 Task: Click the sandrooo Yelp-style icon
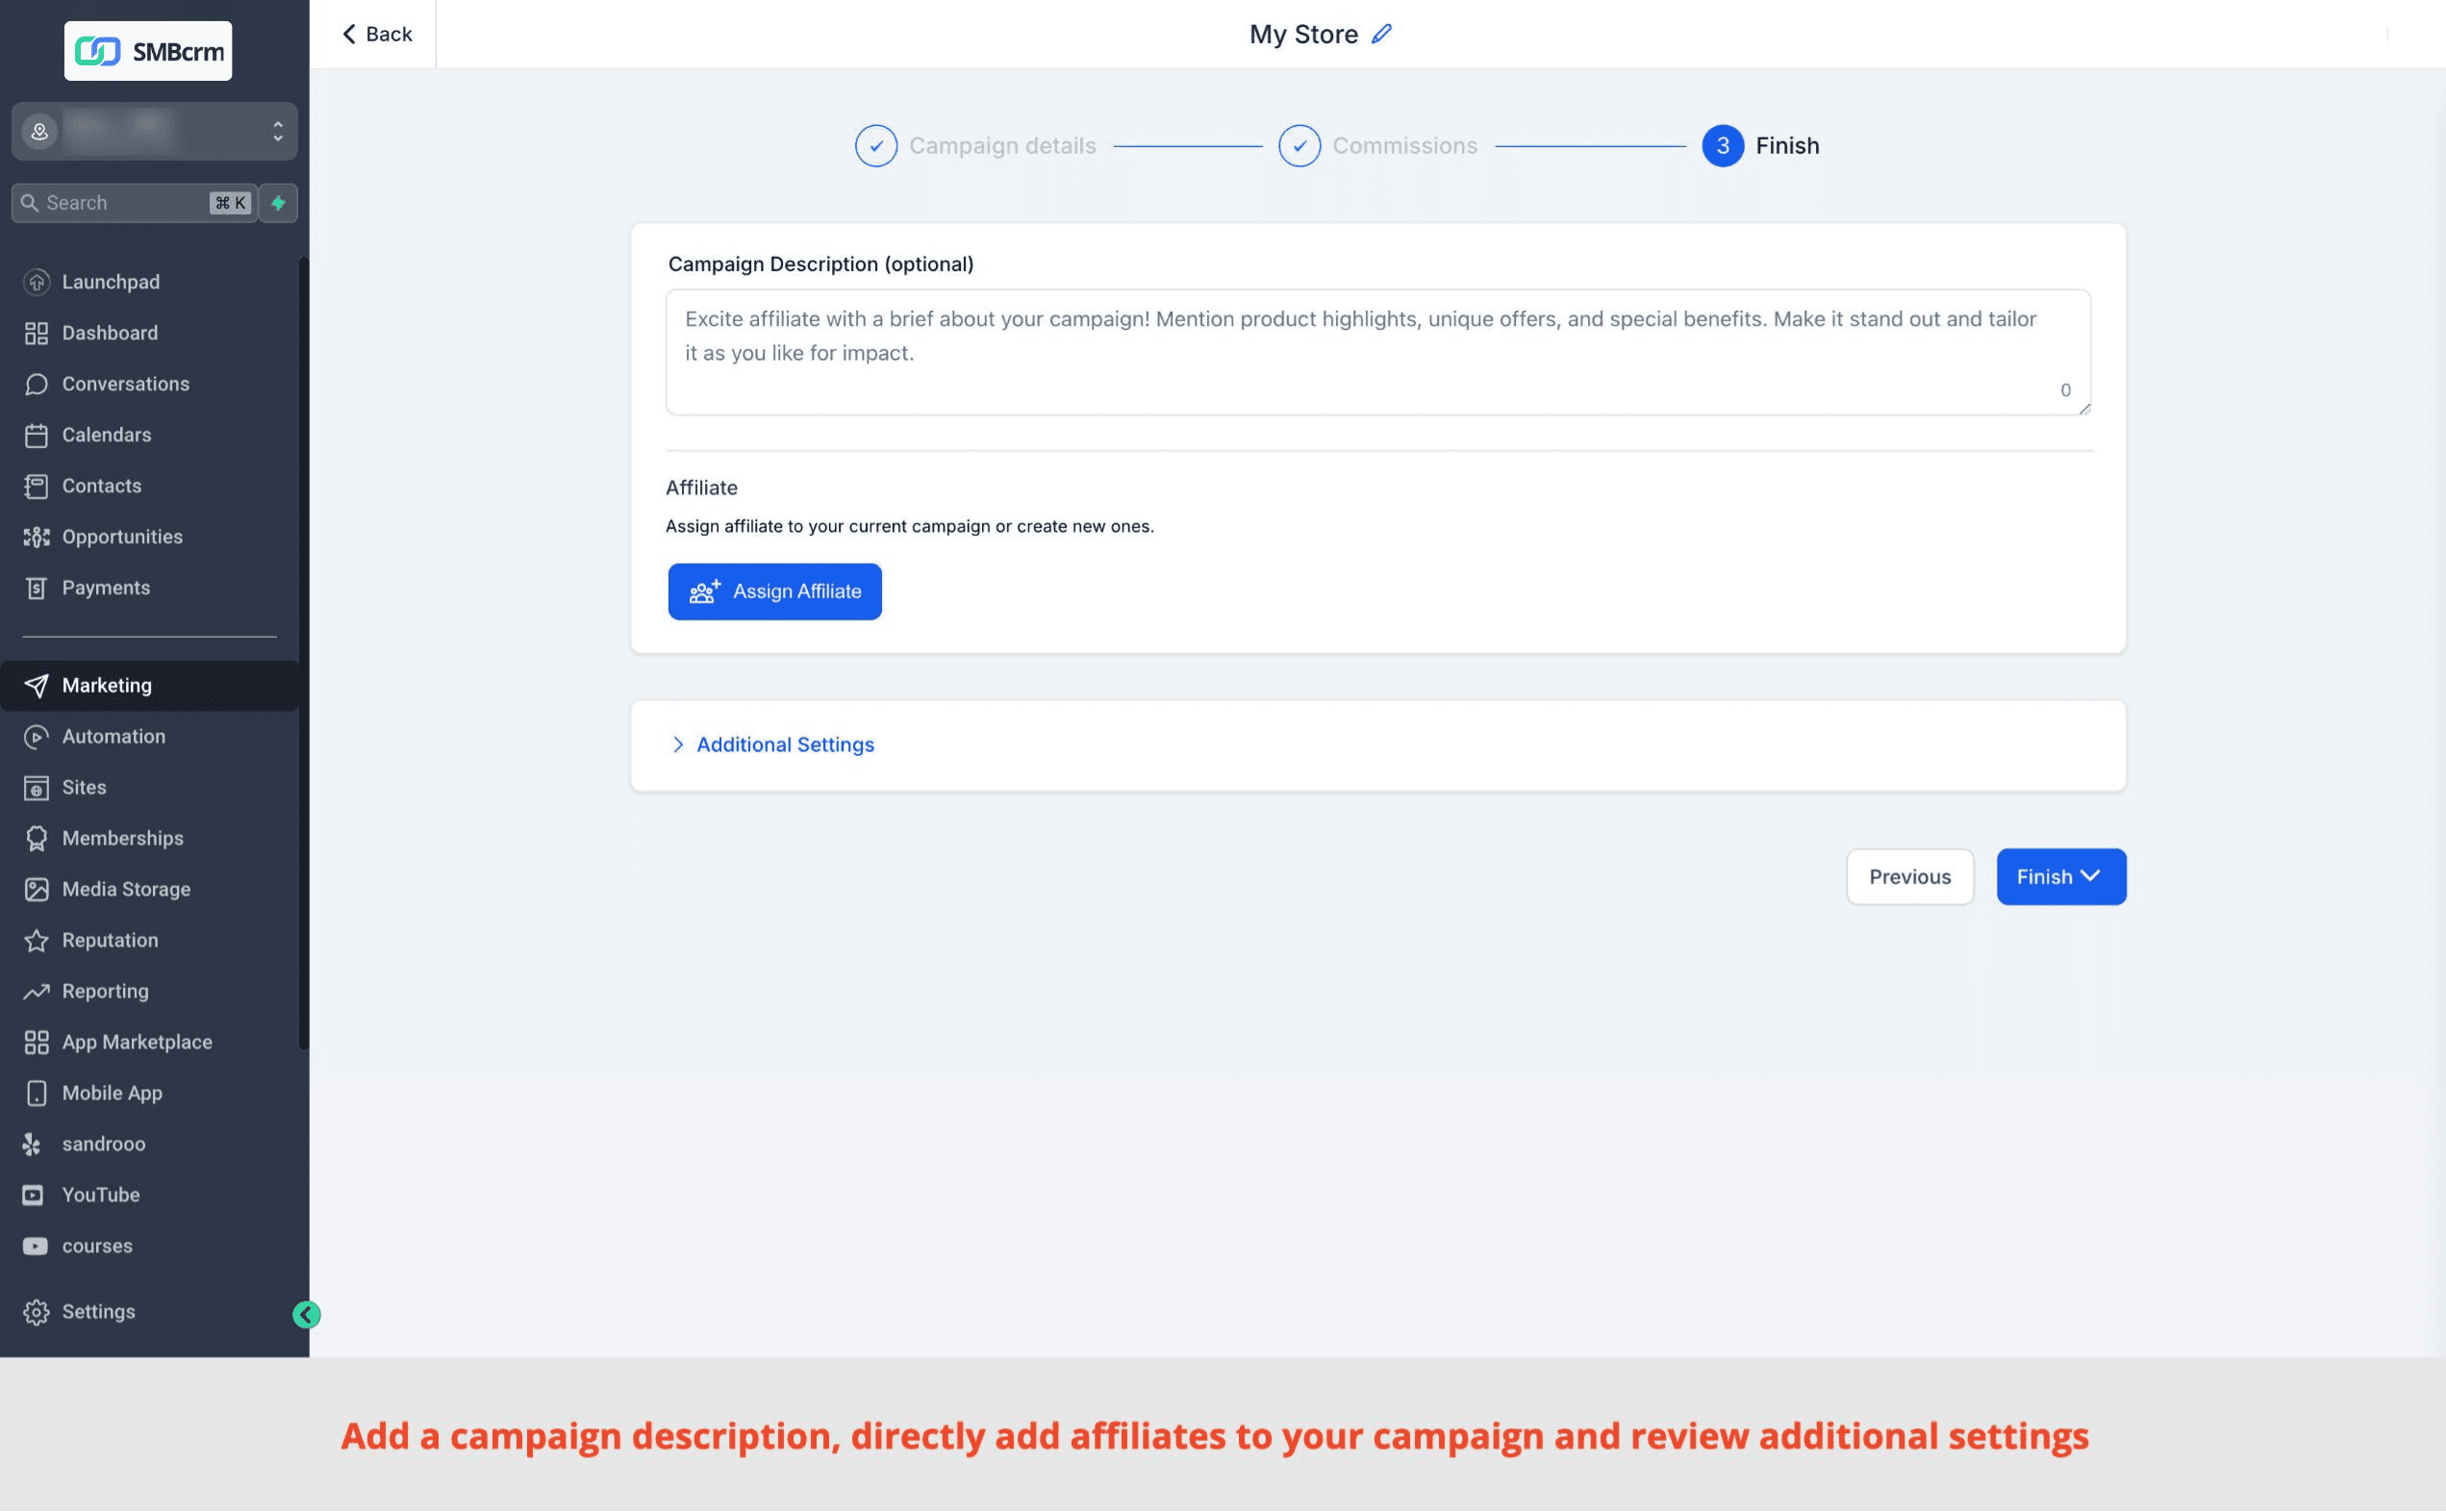tap(33, 1145)
